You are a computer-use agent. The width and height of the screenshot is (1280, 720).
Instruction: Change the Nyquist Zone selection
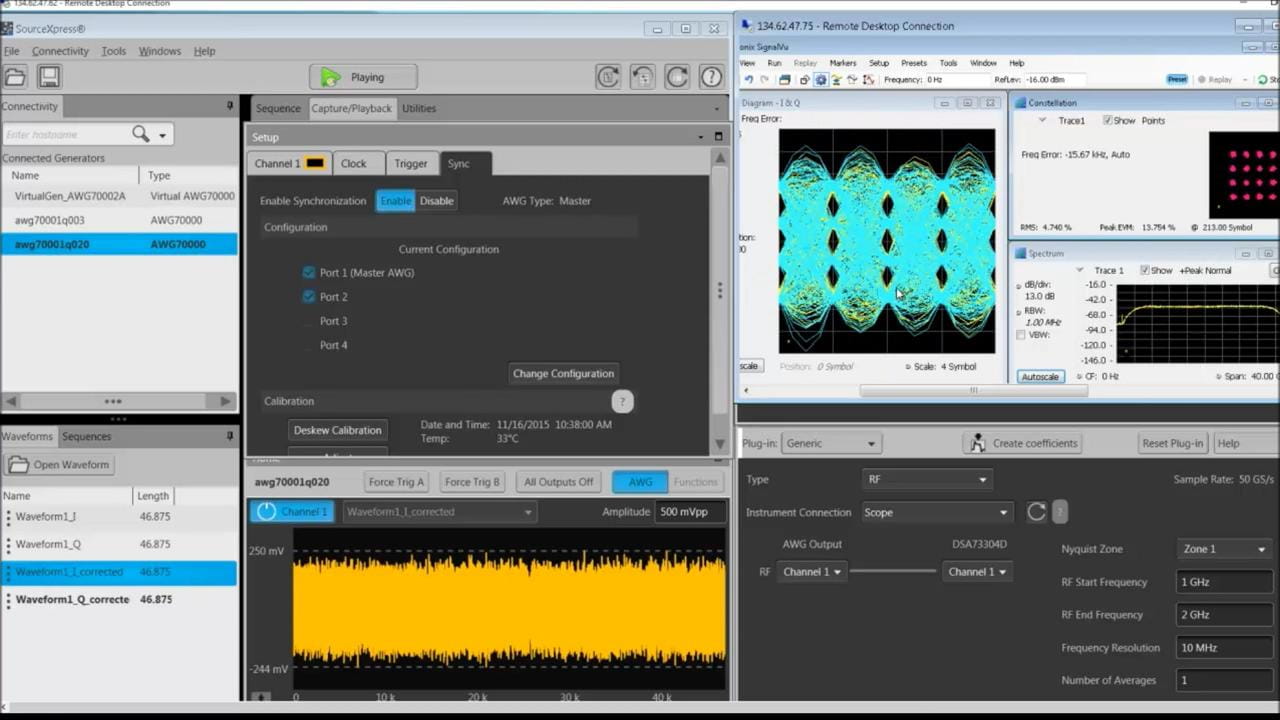(x=1223, y=548)
